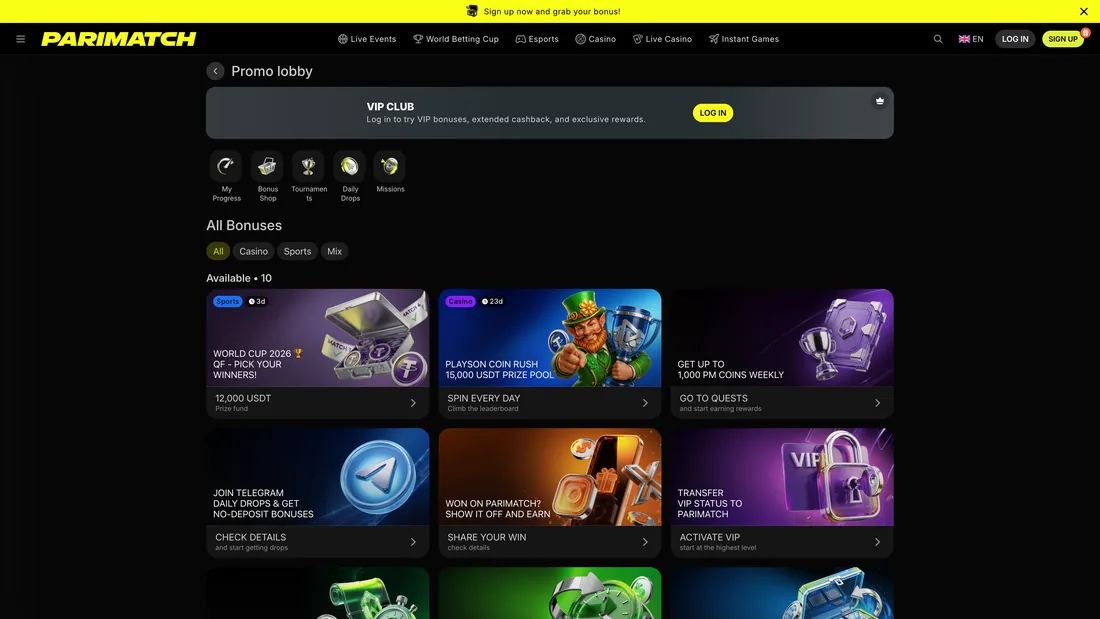Open World Betting Cup navigation item

click(x=456, y=39)
